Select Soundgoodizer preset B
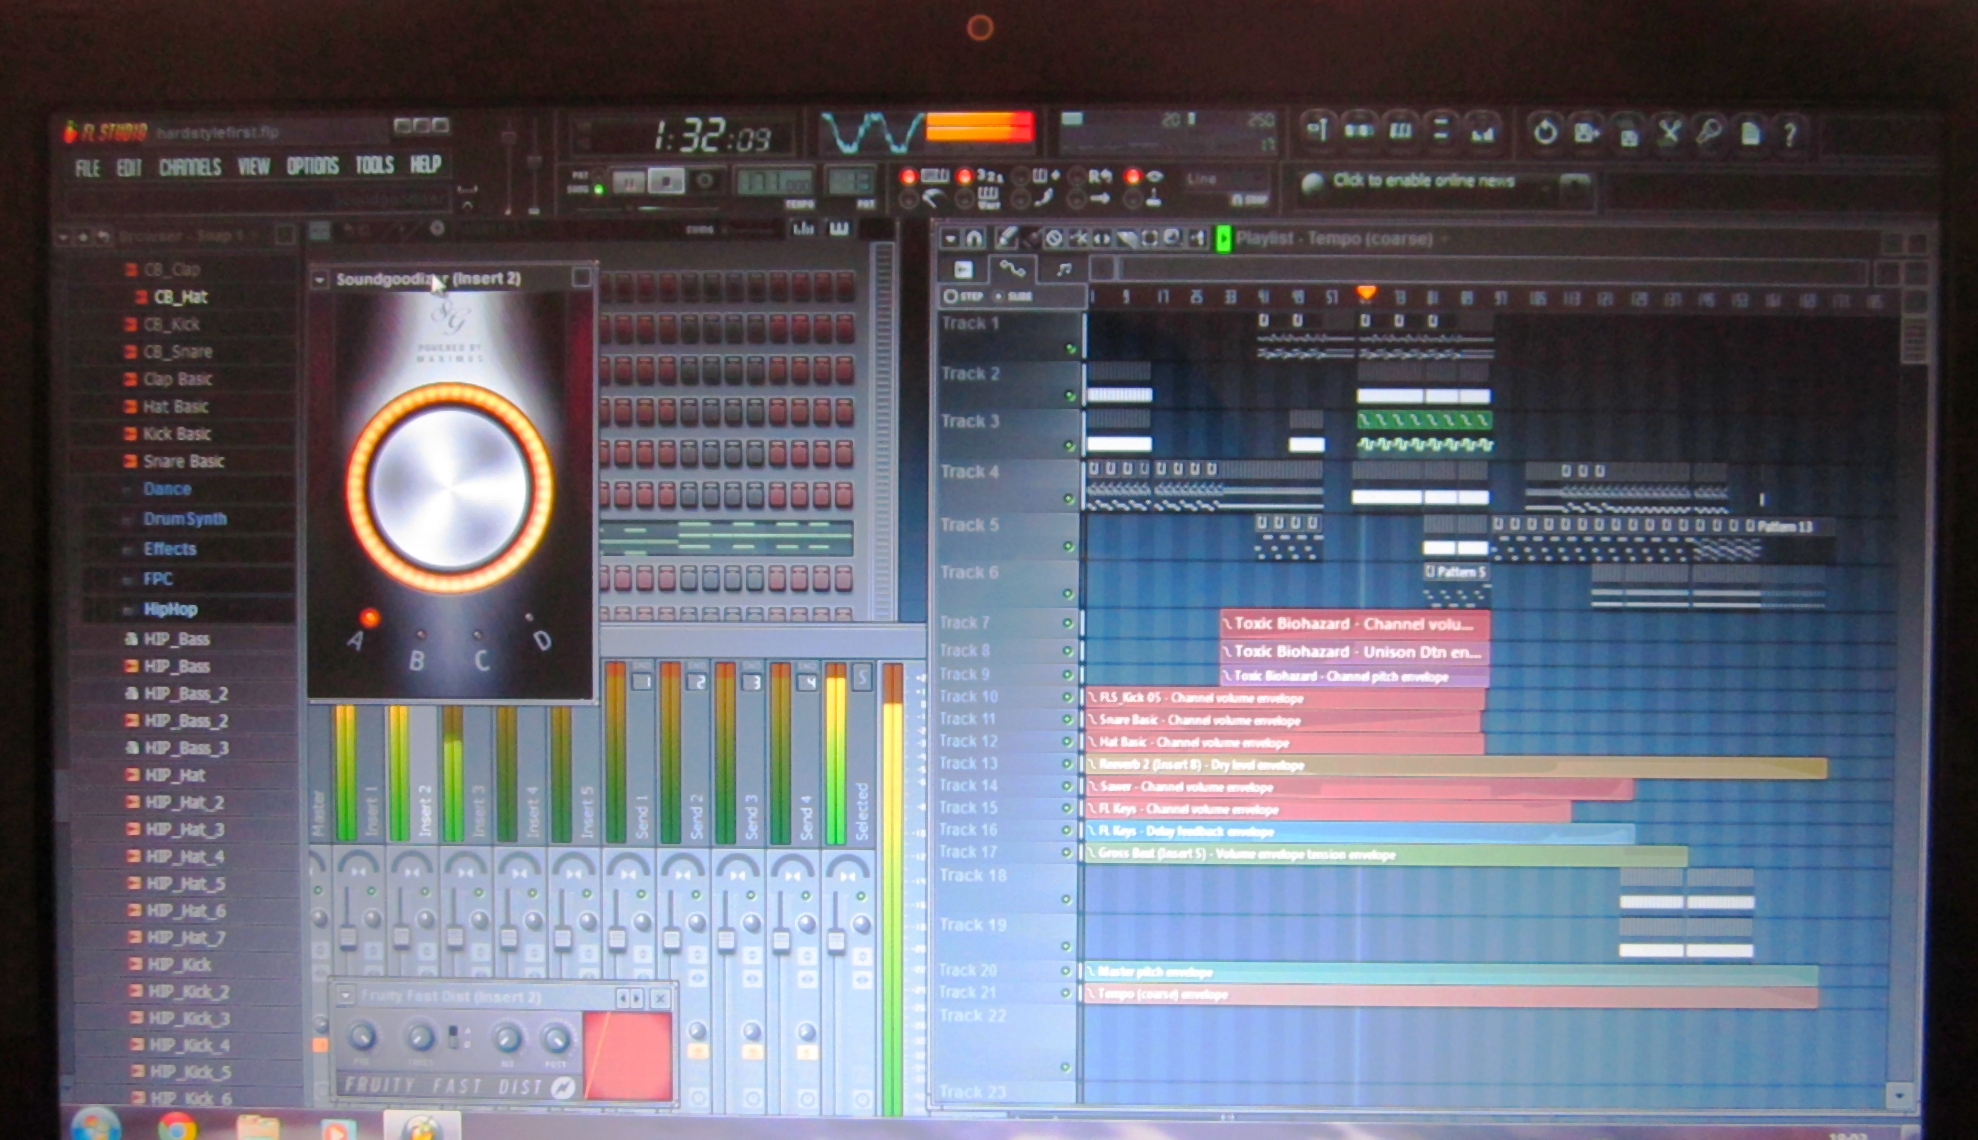This screenshot has height=1140, width=1978. pos(421,635)
